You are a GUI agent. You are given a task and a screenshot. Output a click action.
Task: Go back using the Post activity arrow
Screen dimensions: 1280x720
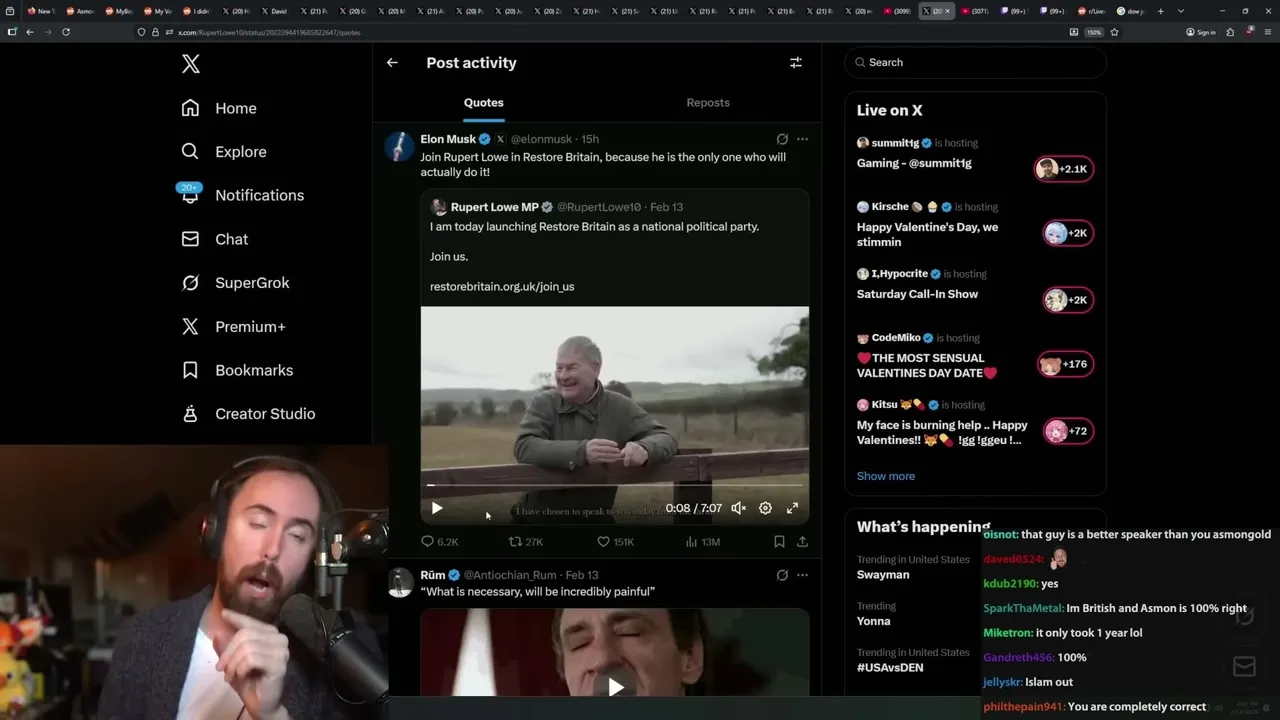pyautogui.click(x=392, y=62)
